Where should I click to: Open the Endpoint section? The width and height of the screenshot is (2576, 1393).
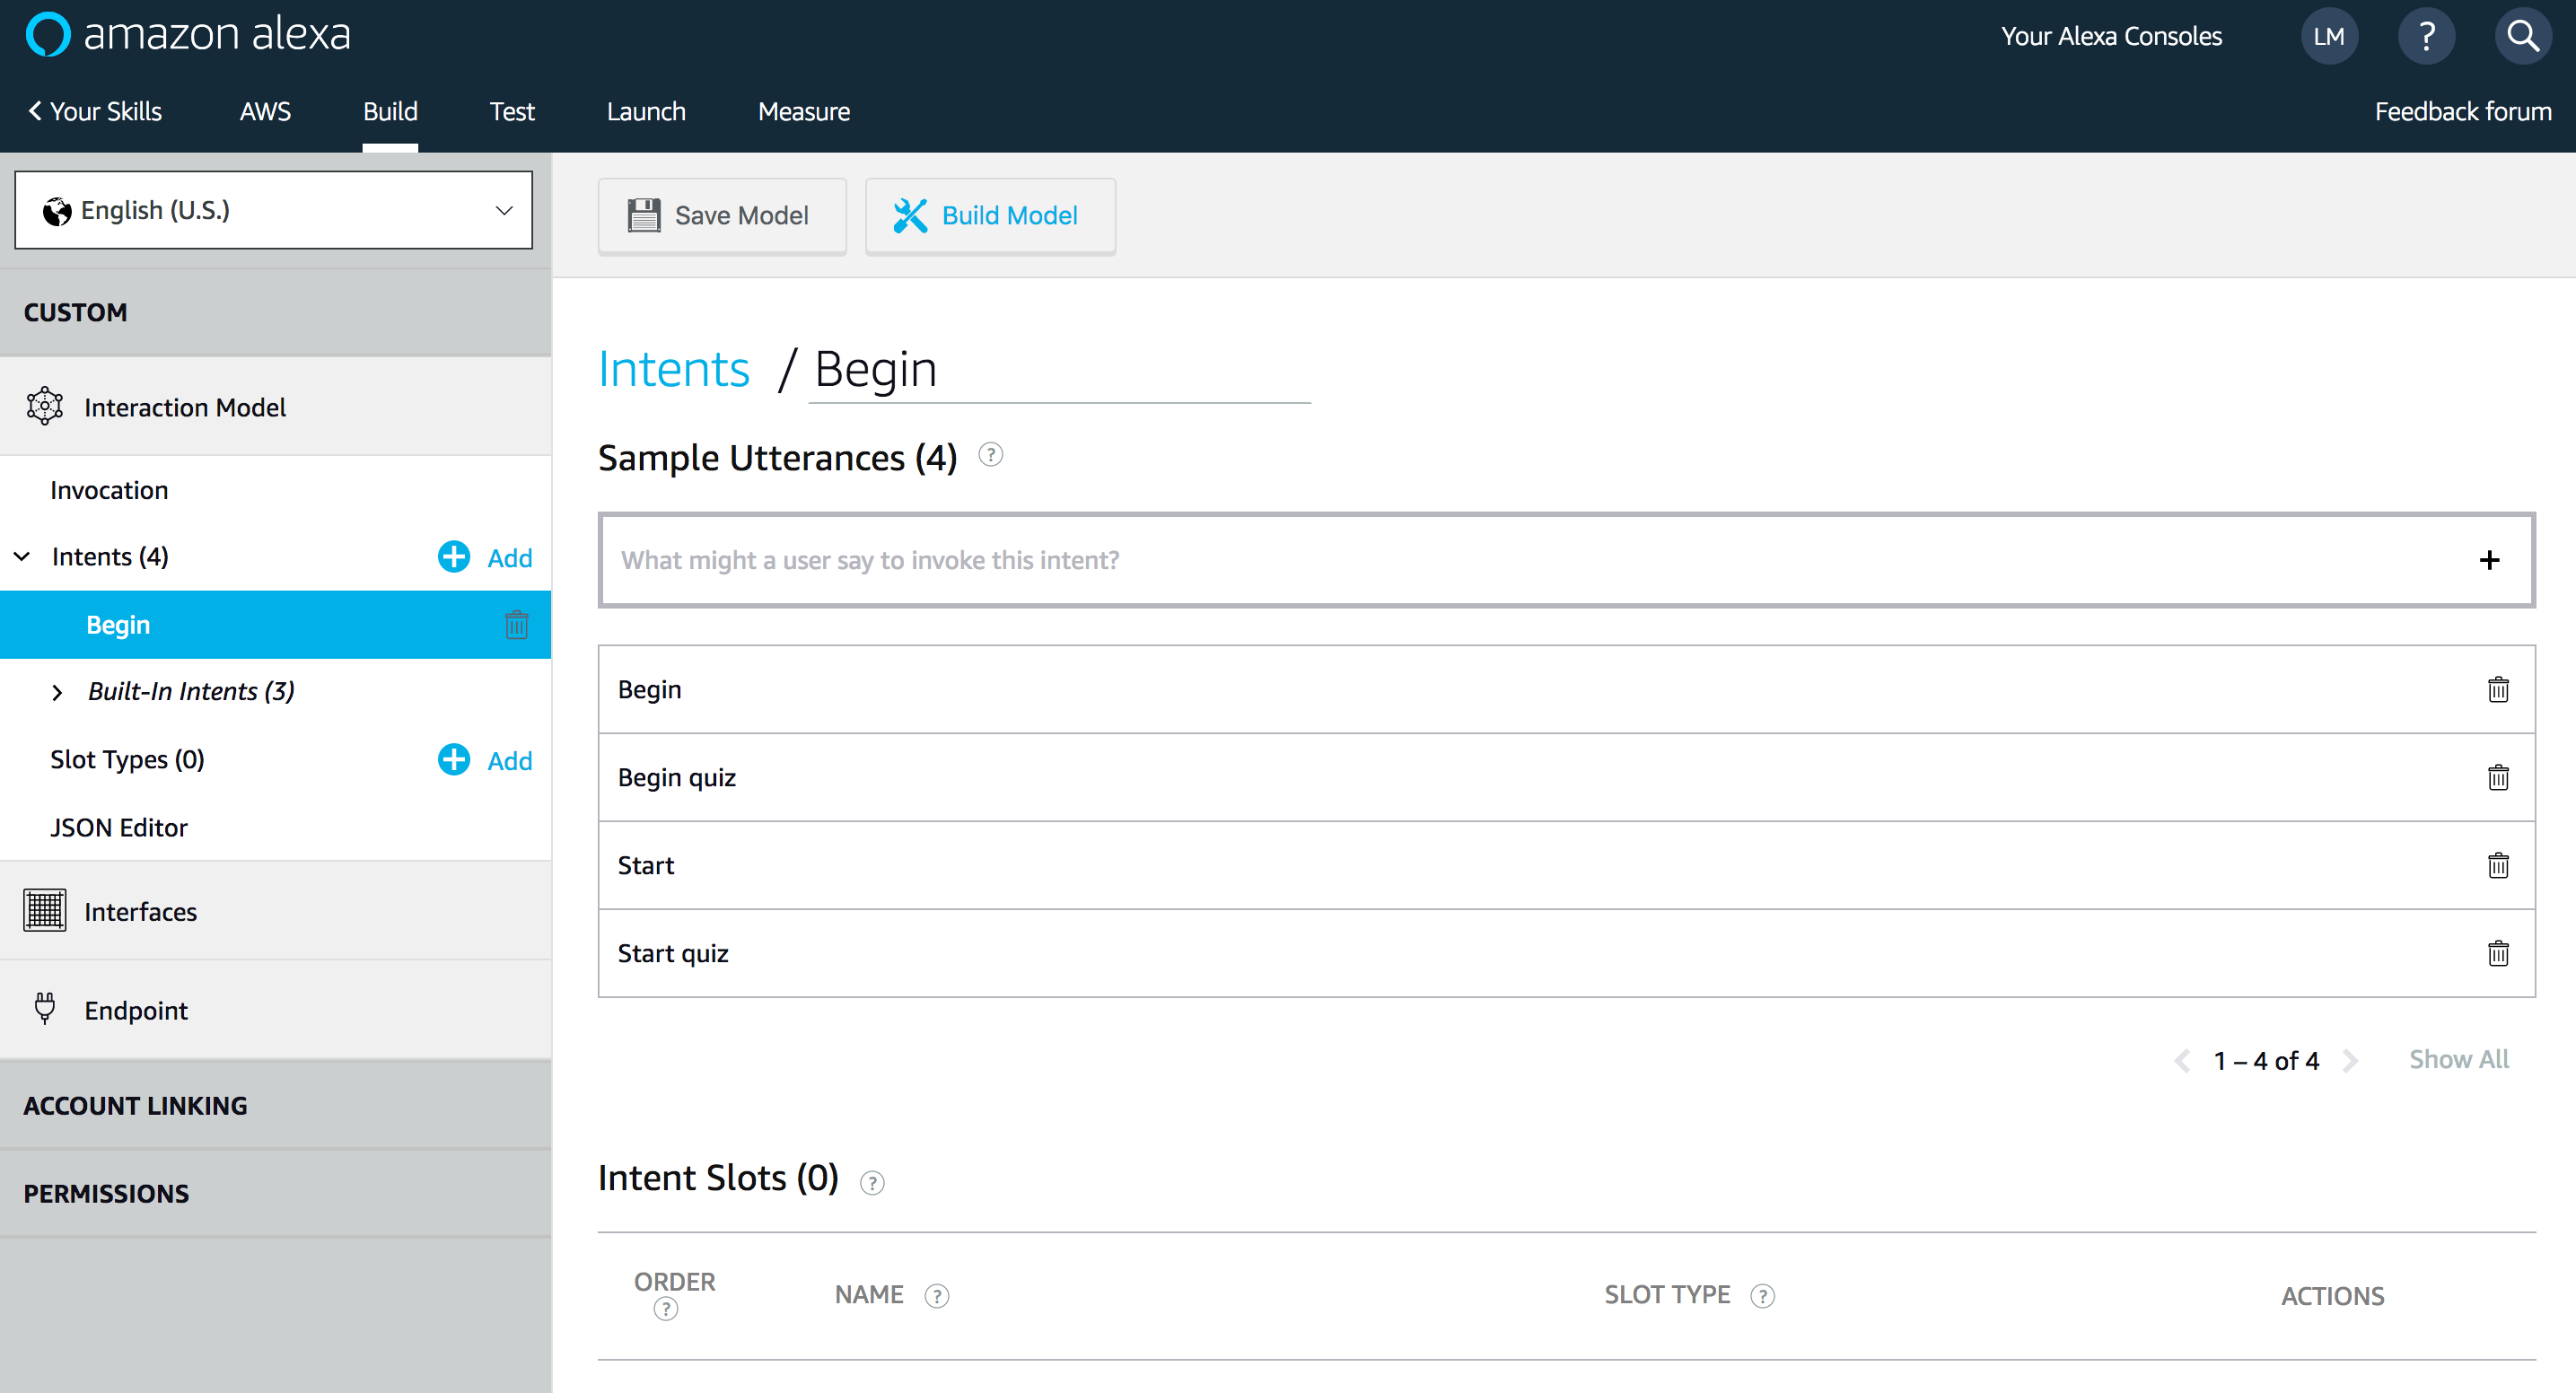point(275,1010)
